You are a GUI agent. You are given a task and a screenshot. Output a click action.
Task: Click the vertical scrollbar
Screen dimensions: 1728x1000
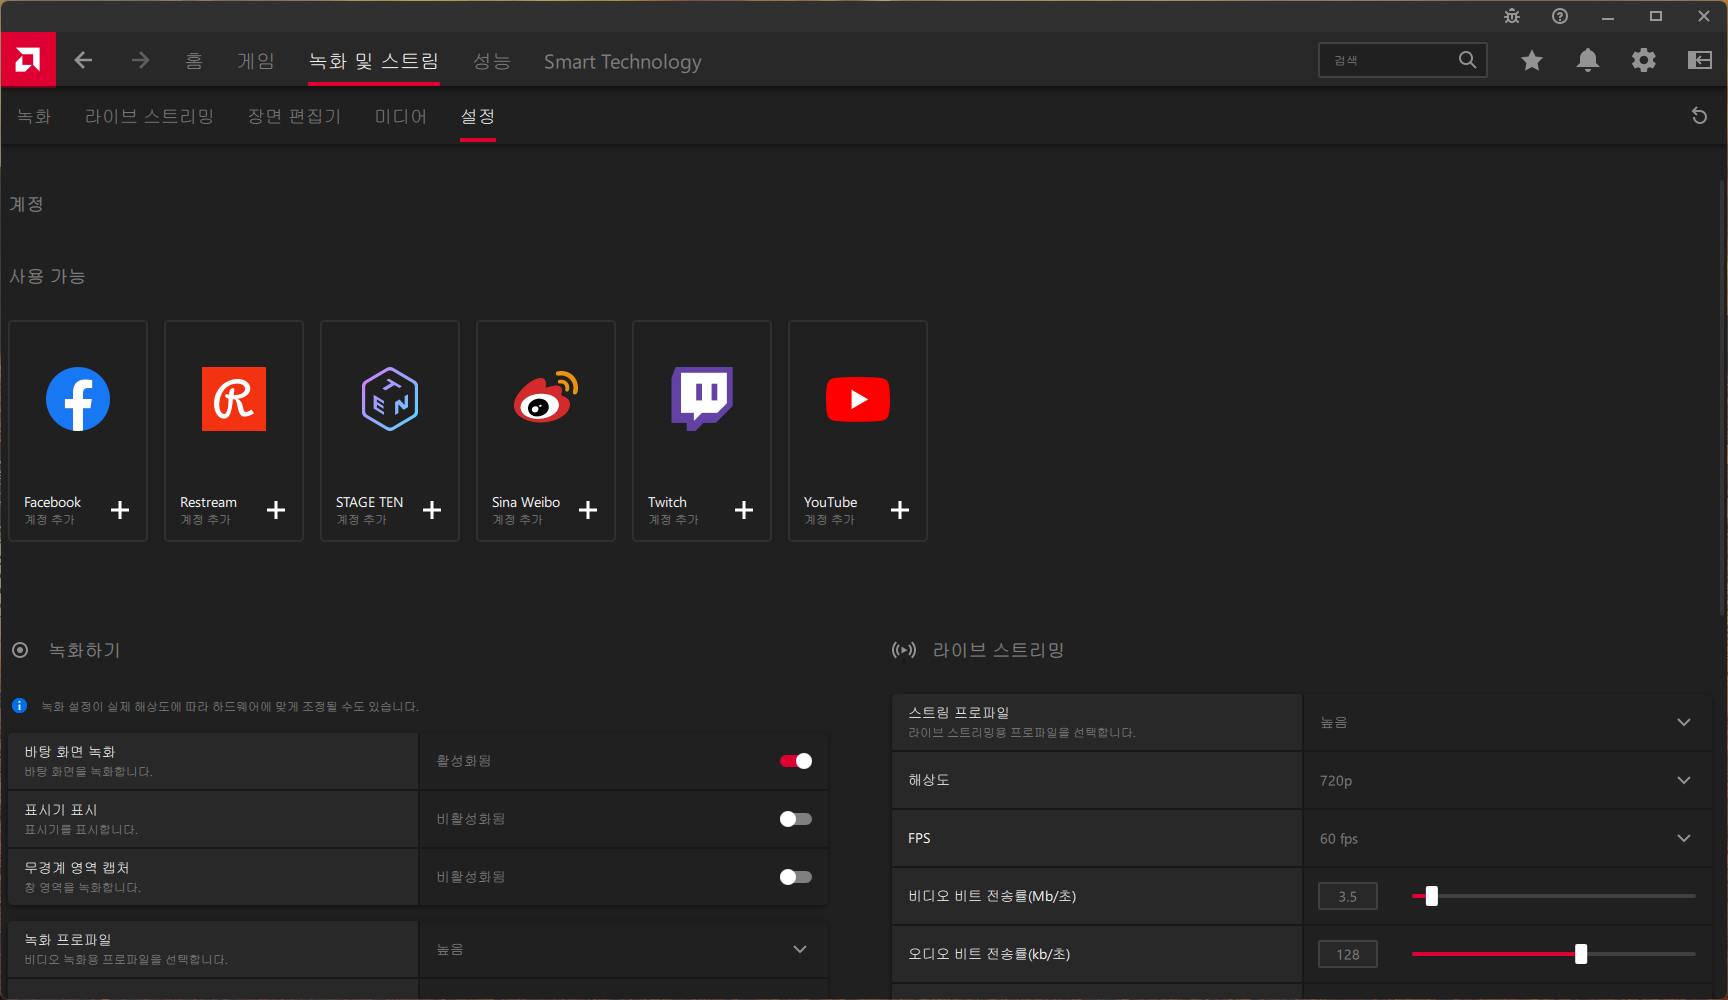(x=1721, y=400)
